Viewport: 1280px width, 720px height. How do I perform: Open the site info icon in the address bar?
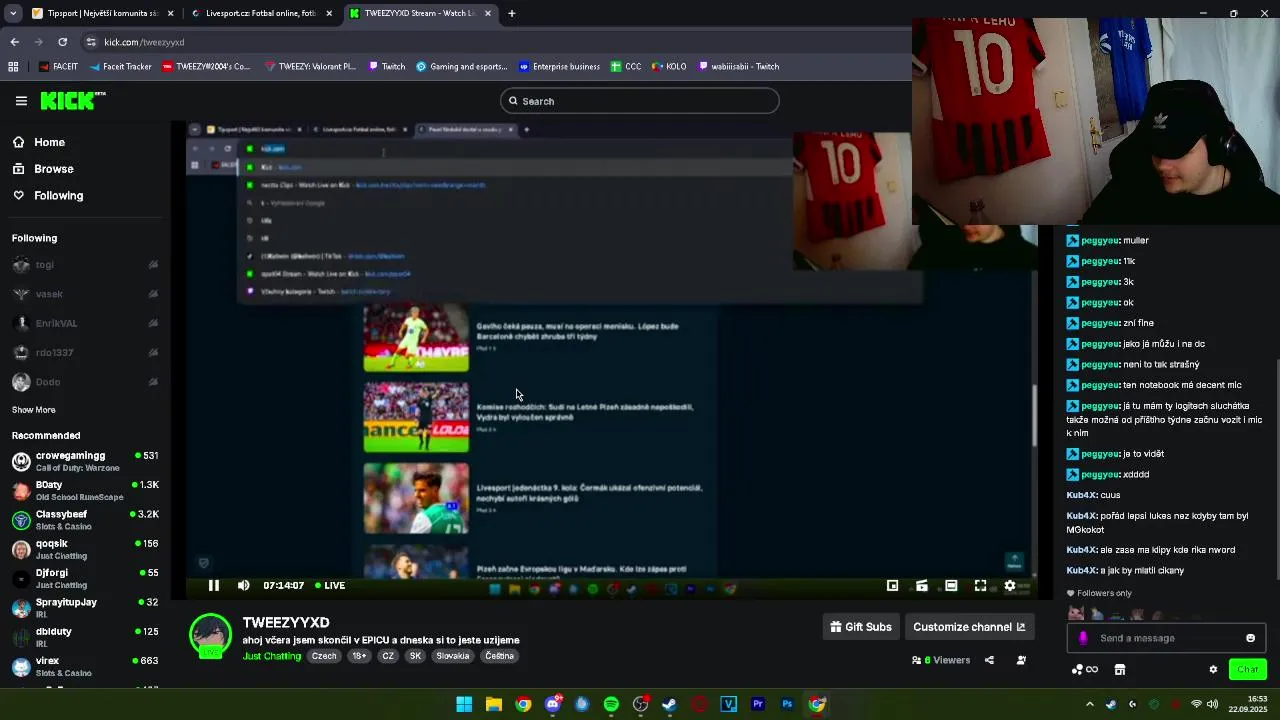[91, 42]
